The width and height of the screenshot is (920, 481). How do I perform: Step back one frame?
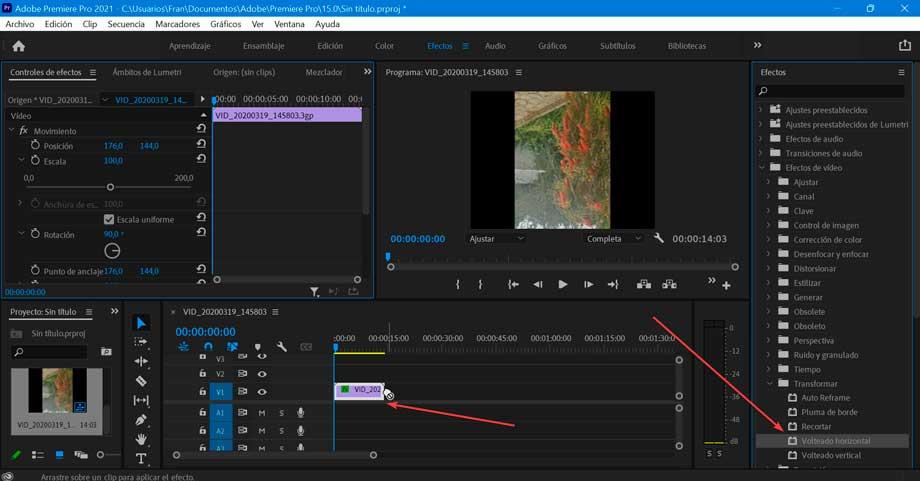point(537,284)
